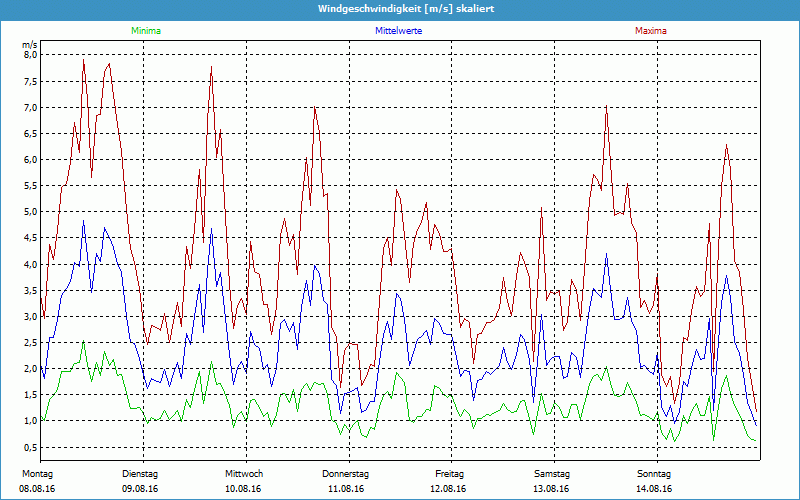Click the m/s unit label on axis

pyautogui.click(x=30, y=45)
